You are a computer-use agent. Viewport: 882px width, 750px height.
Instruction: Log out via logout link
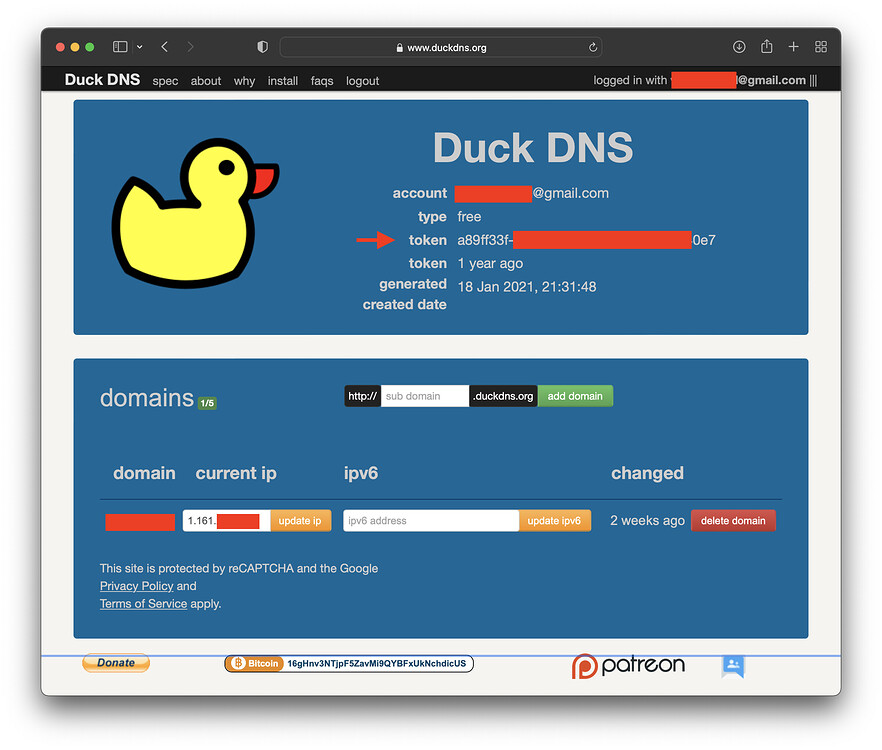[x=362, y=81]
